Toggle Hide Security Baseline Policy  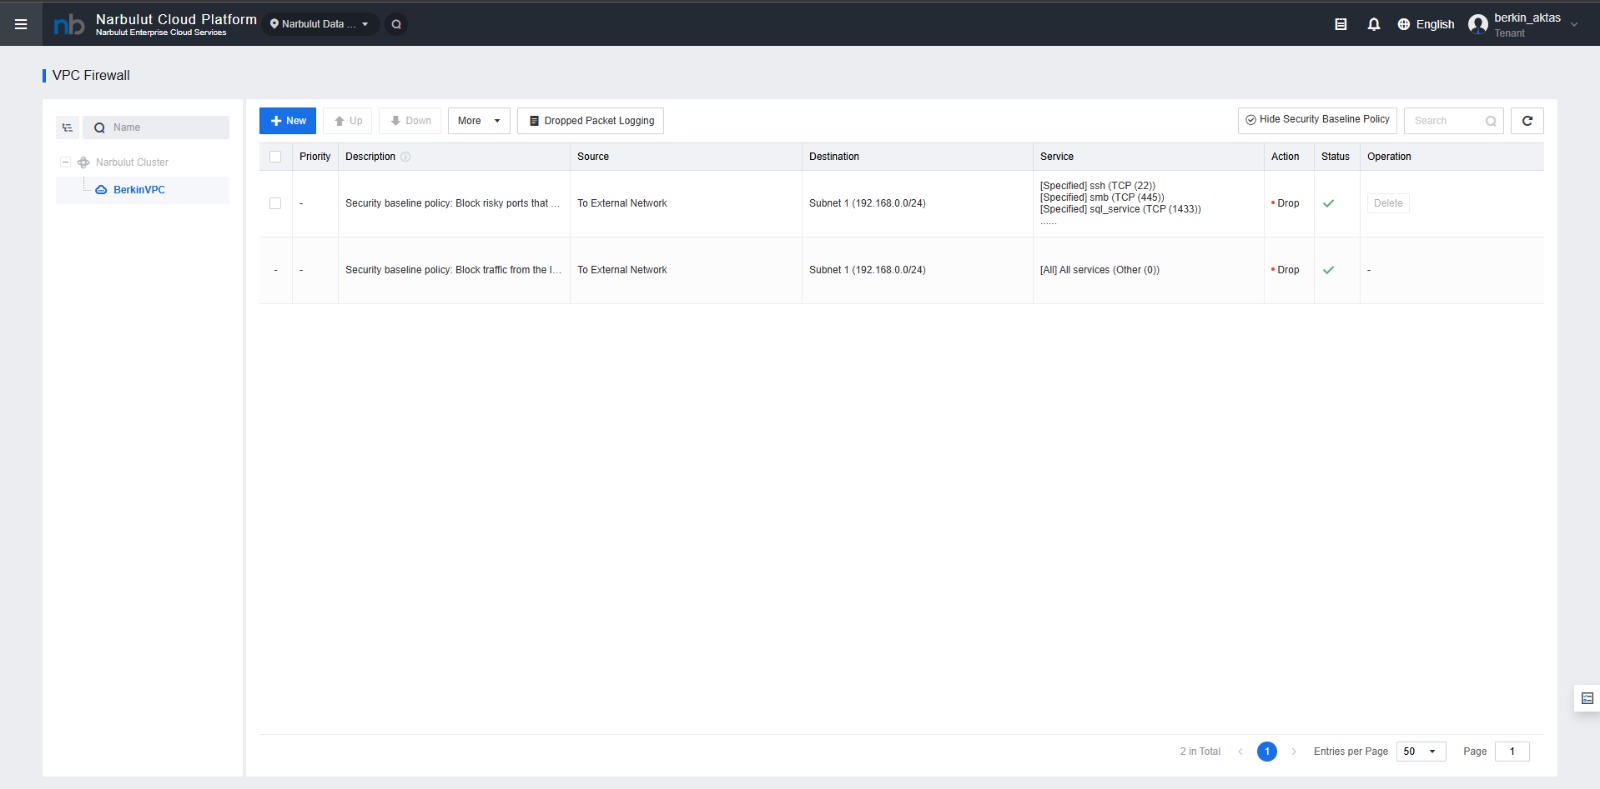[1317, 120]
